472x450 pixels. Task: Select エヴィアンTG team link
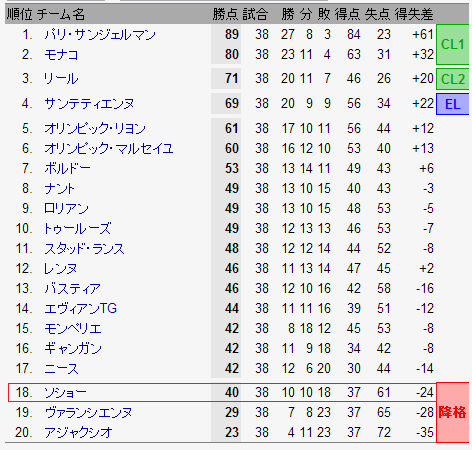81,309
